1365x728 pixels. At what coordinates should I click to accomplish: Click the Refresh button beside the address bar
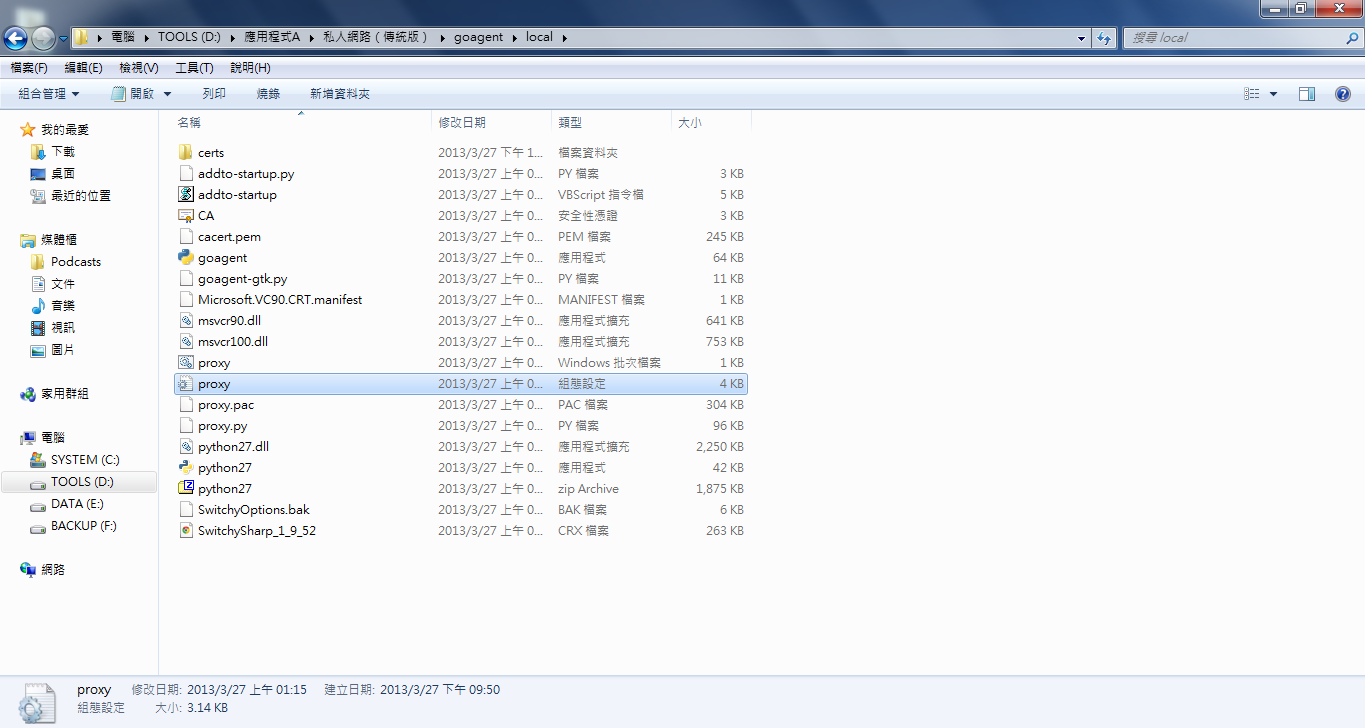pyautogui.click(x=1104, y=38)
